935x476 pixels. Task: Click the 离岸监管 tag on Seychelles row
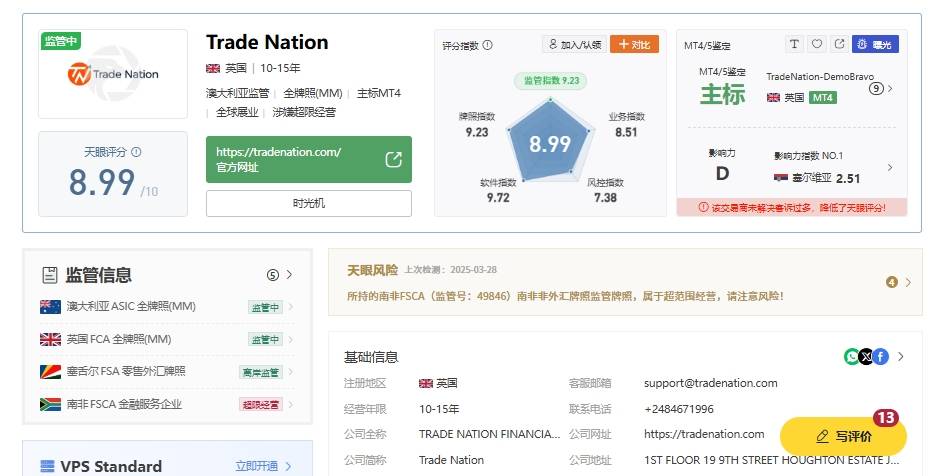point(261,372)
